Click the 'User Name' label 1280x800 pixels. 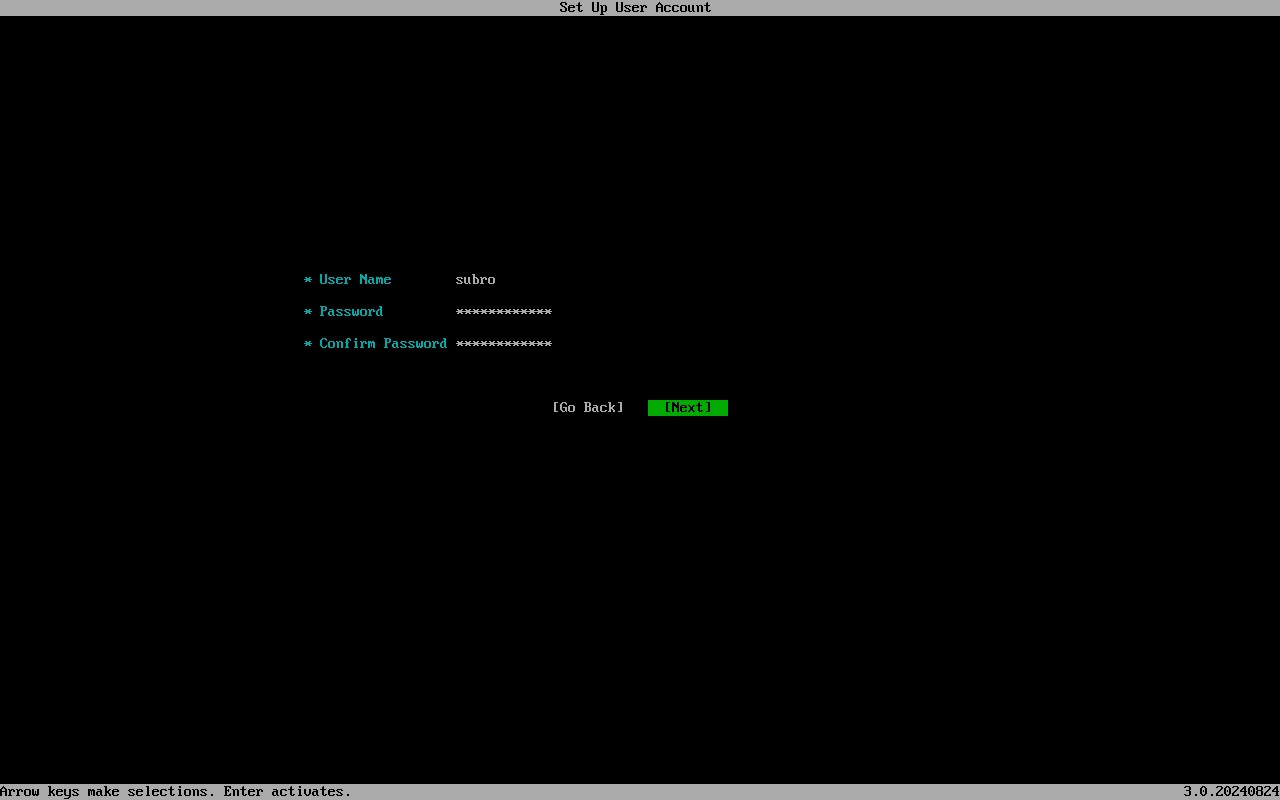pyautogui.click(x=355, y=279)
